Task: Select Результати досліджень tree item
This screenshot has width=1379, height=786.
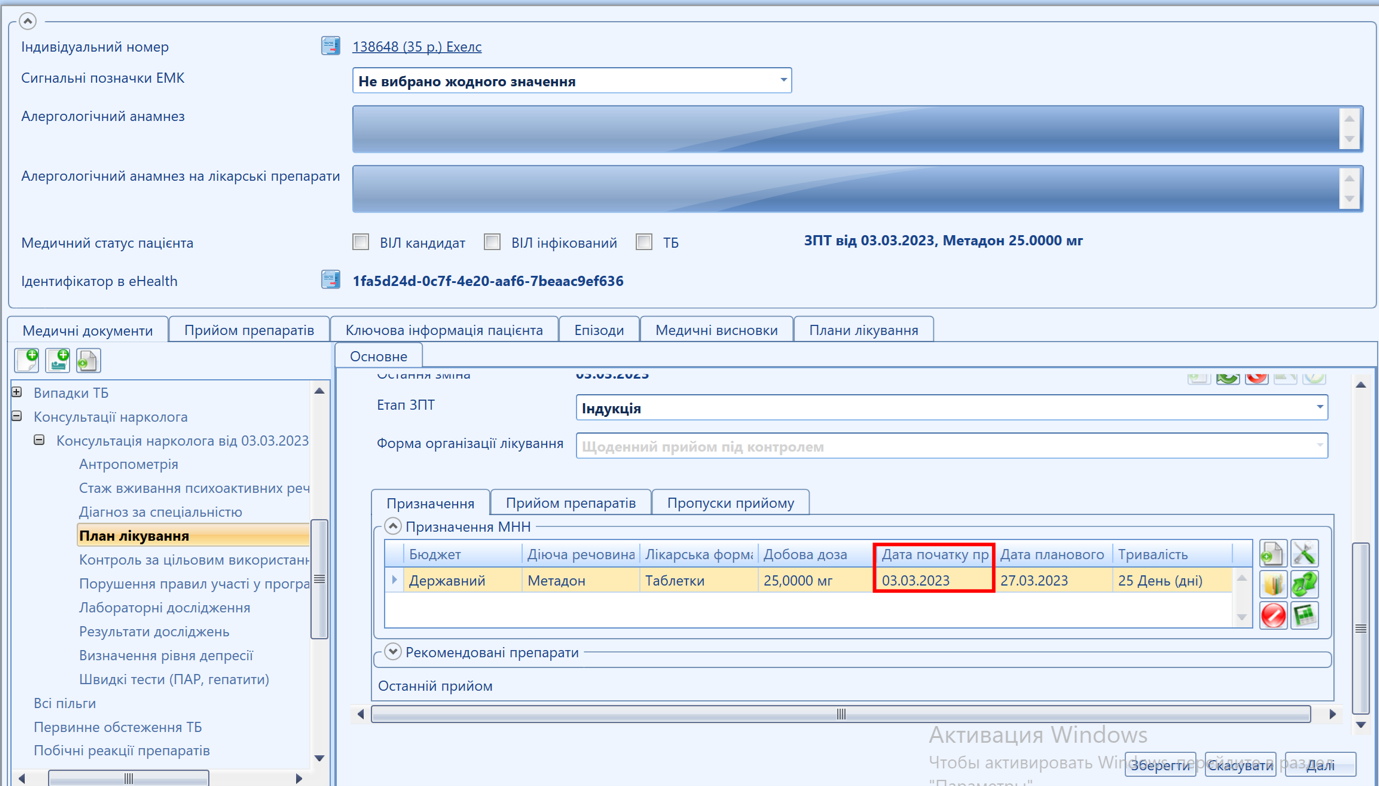Action: pos(154,631)
